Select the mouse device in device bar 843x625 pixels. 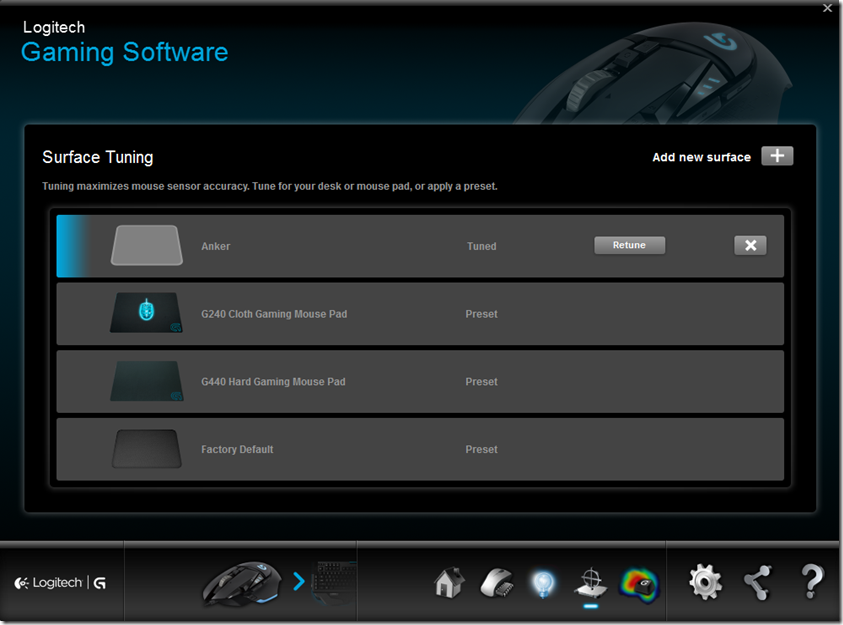click(x=242, y=584)
